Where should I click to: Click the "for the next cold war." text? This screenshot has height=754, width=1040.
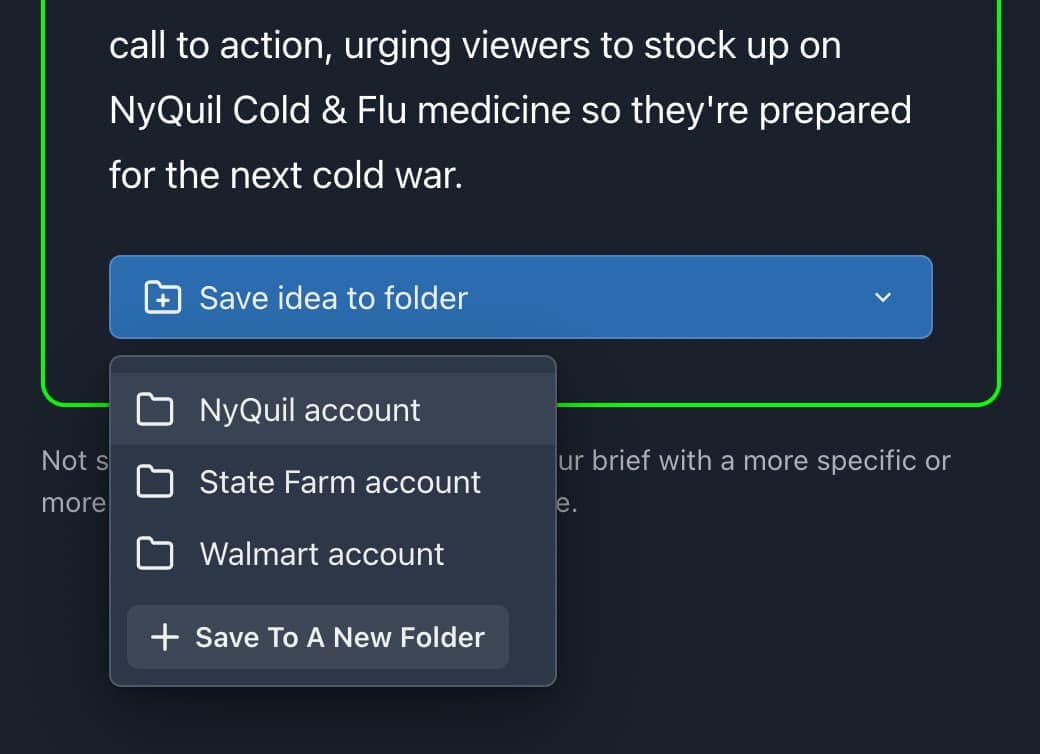click(285, 176)
